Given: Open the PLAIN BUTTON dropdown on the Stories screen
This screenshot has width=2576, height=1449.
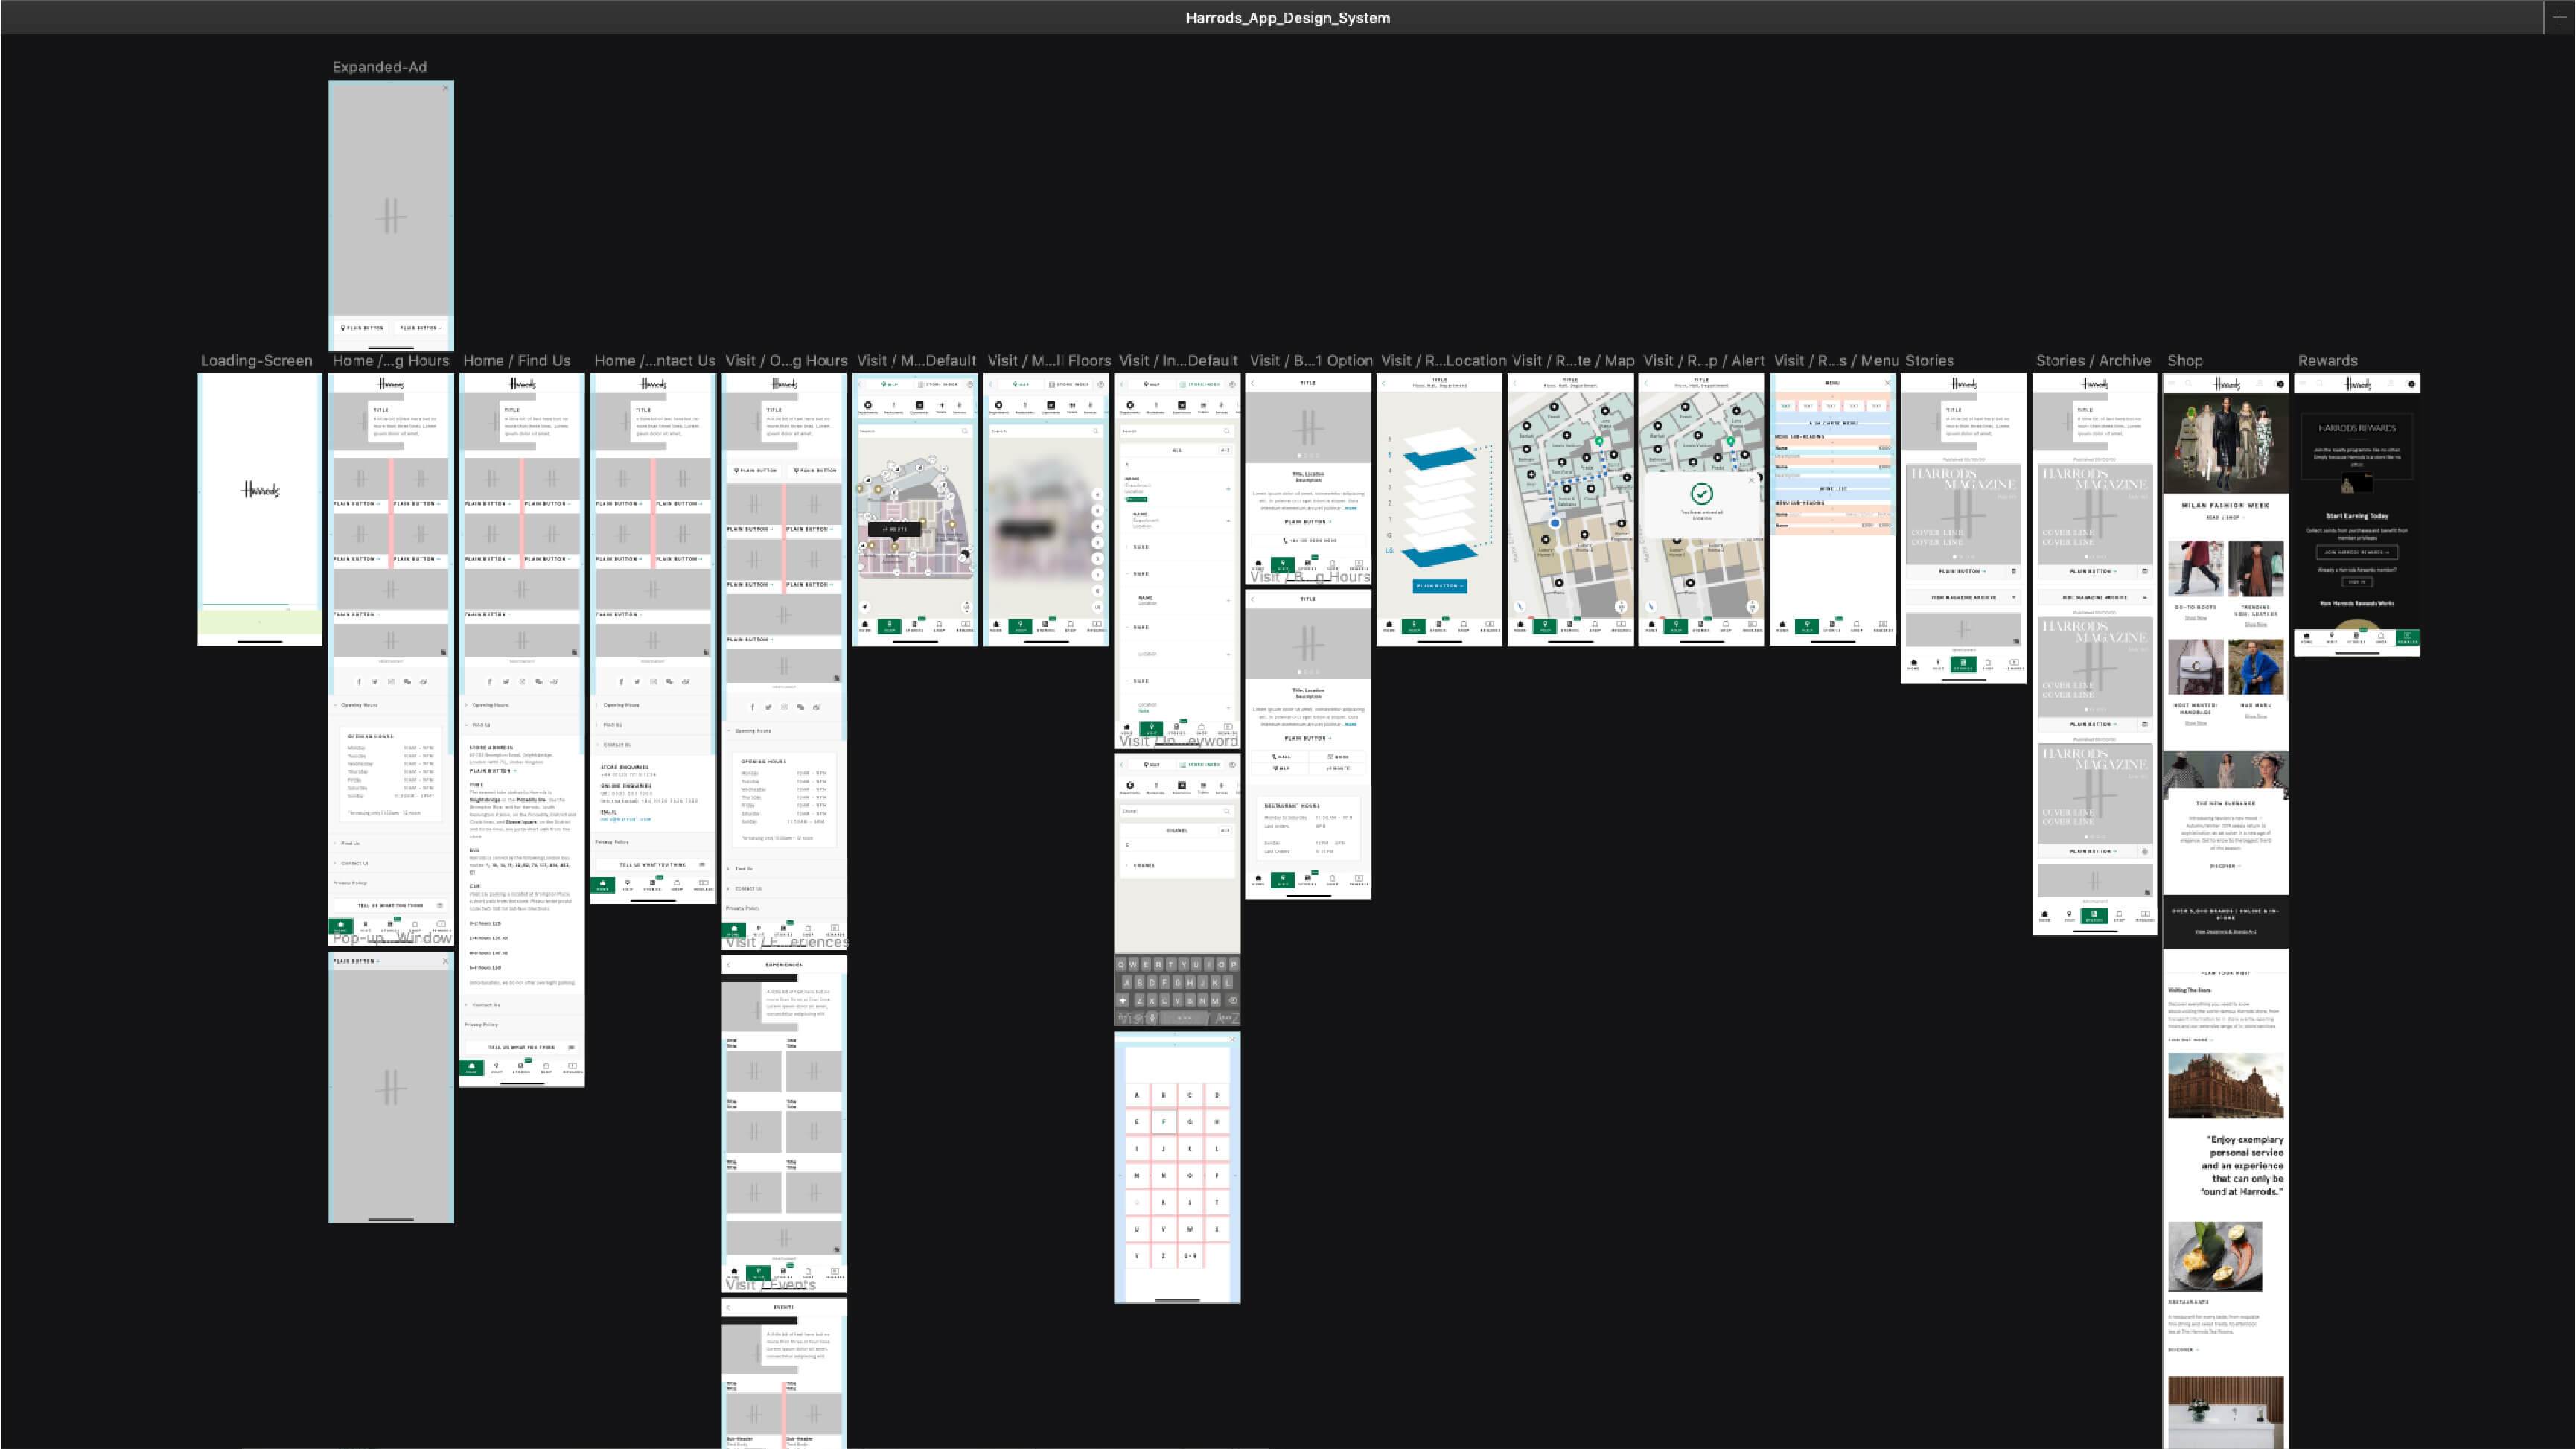Looking at the screenshot, I should (x=1962, y=571).
